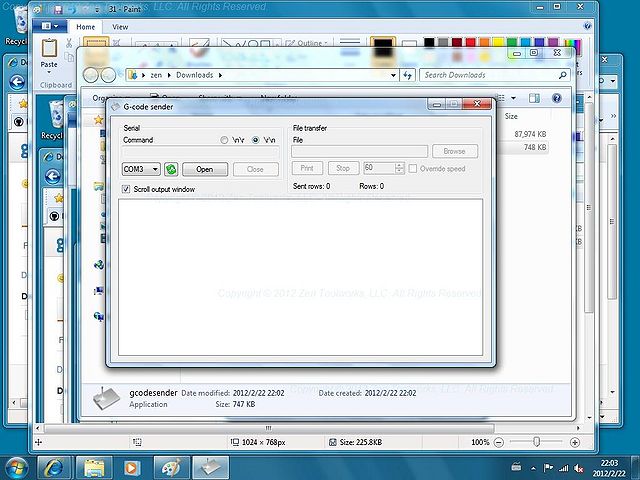The image size is (640, 480).
Task: Open Internet Explorer from taskbar
Action: 54,468
